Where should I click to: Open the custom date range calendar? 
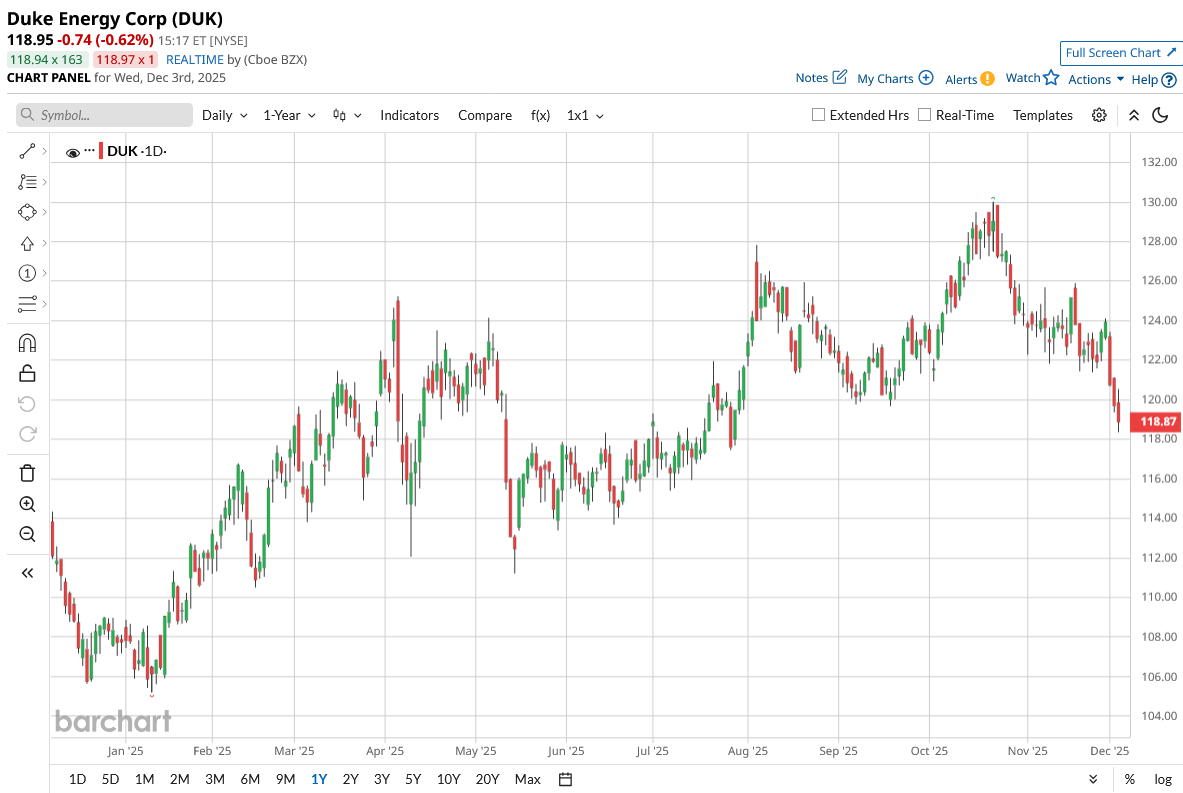point(565,779)
